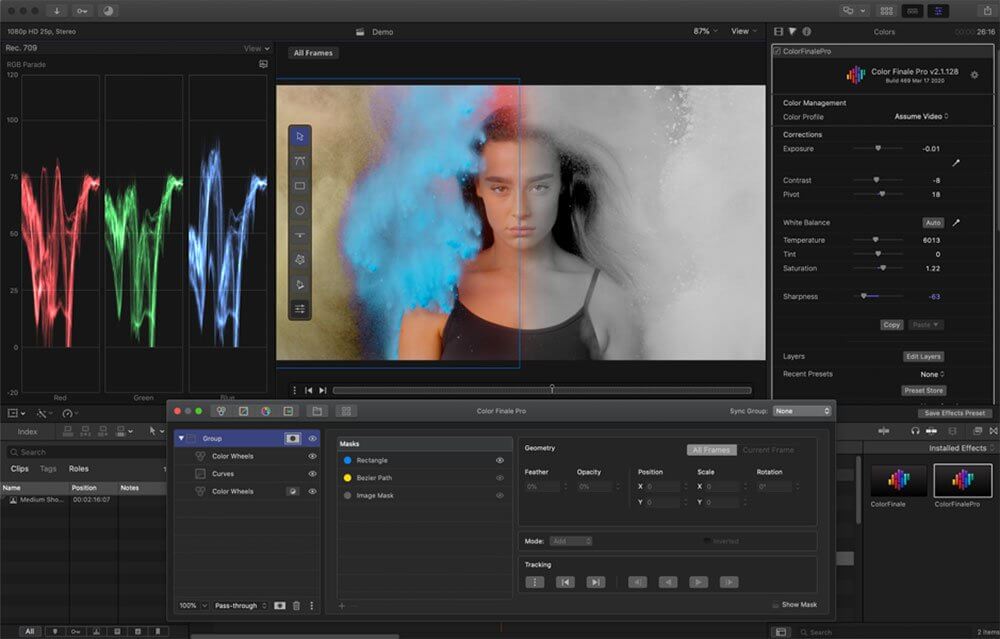Add a new mask with plus icon

coord(341,606)
